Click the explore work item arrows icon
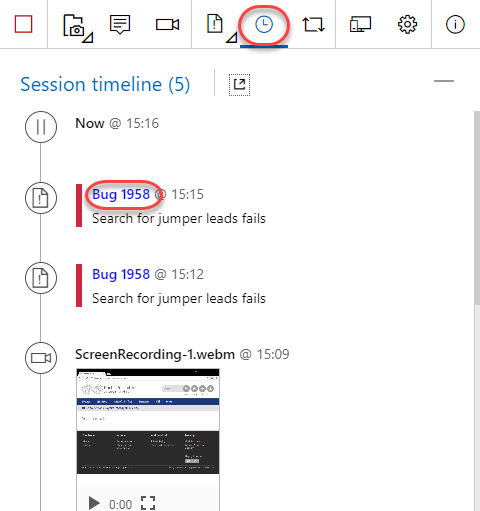Screen dimensions: 480x511 click(313, 25)
